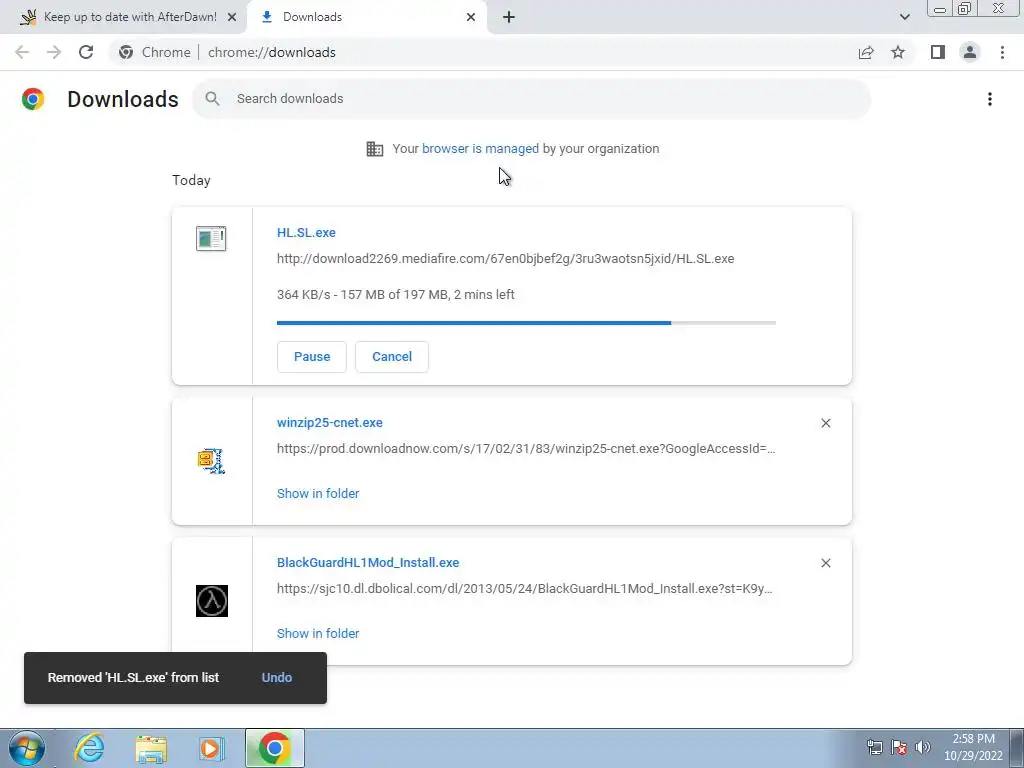
Task: Click the mediafire source URL of HL.SL.exe
Action: coord(505,259)
